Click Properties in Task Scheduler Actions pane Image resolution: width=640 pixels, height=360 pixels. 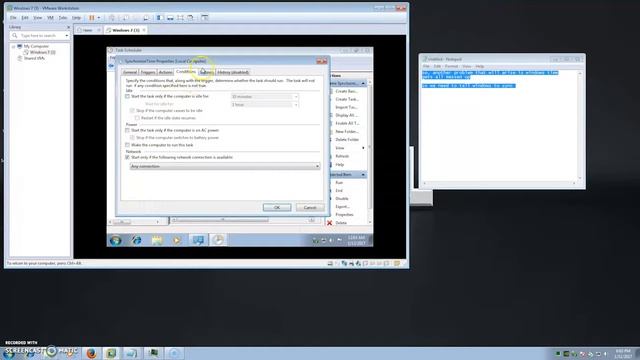point(344,215)
